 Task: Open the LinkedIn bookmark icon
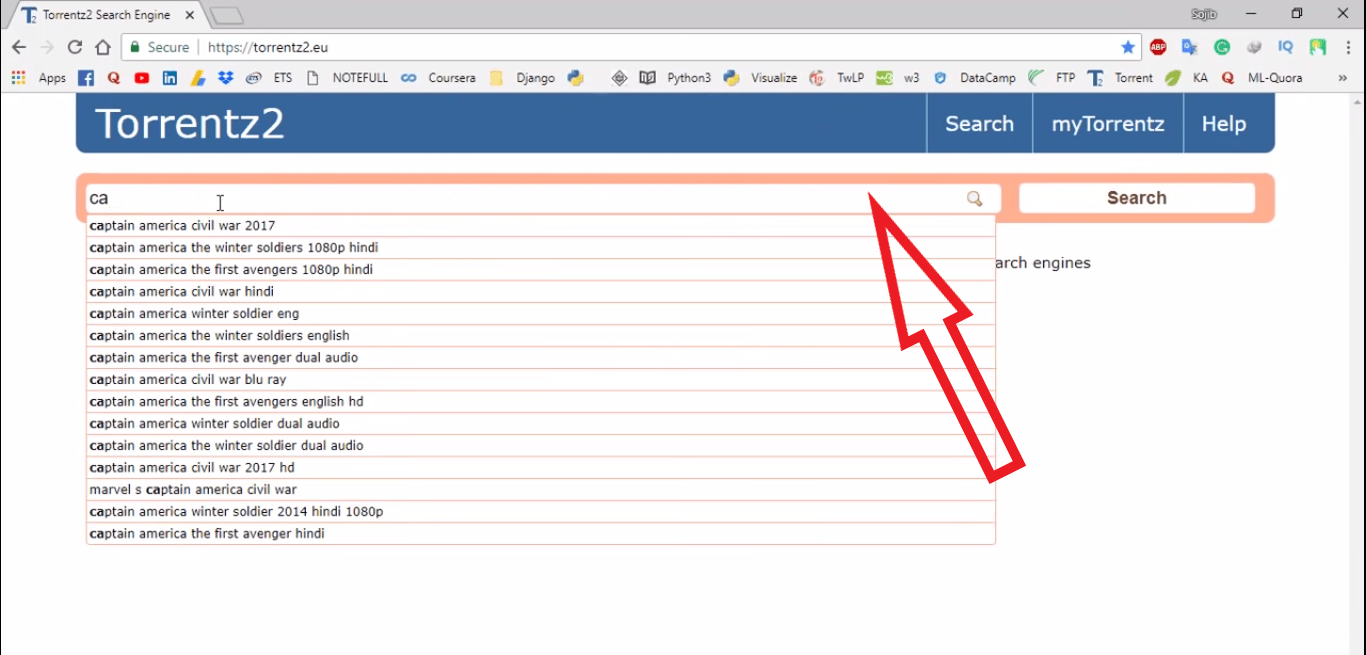(x=170, y=78)
